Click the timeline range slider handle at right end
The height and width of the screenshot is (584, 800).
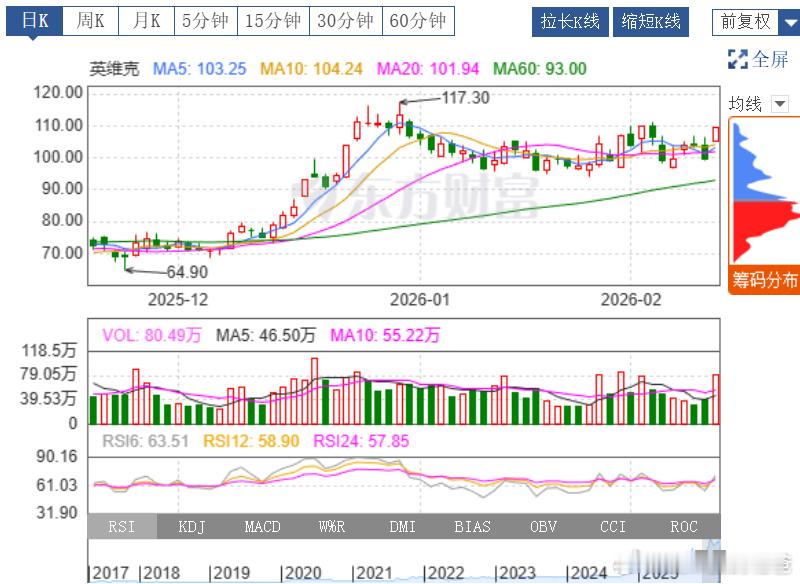coord(717,560)
